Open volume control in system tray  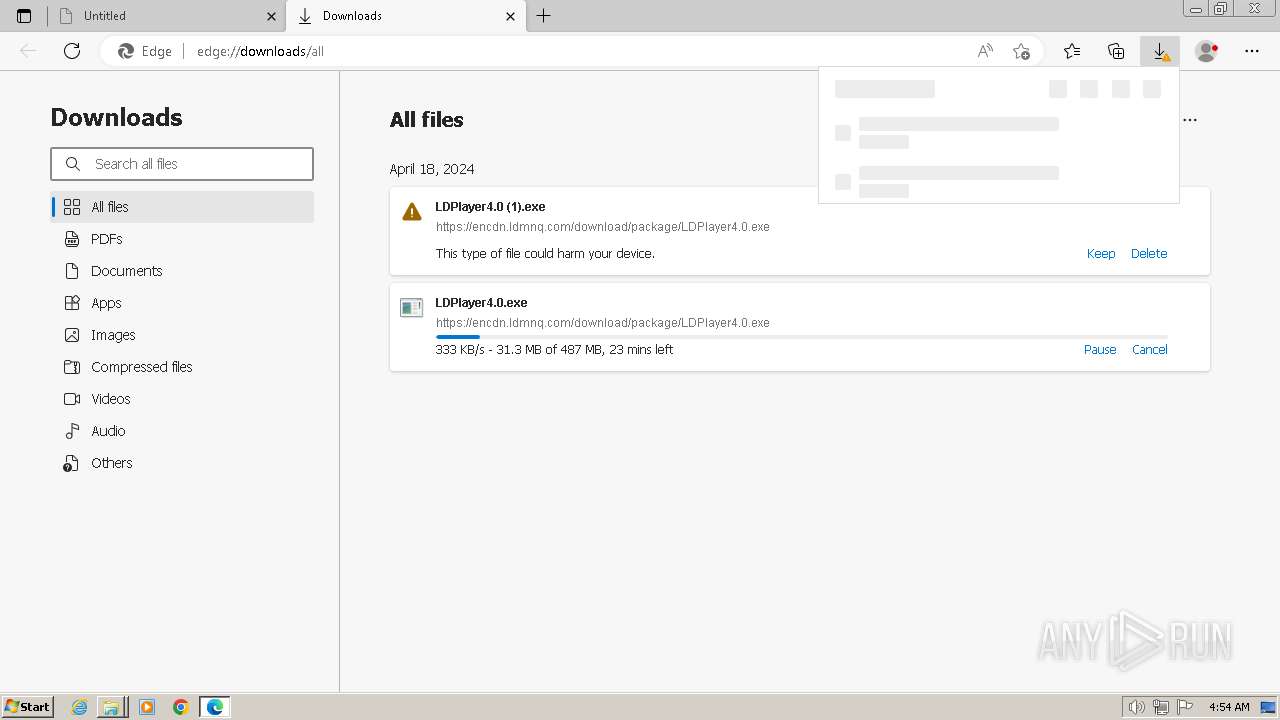pyautogui.click(x=1138, y=707)
